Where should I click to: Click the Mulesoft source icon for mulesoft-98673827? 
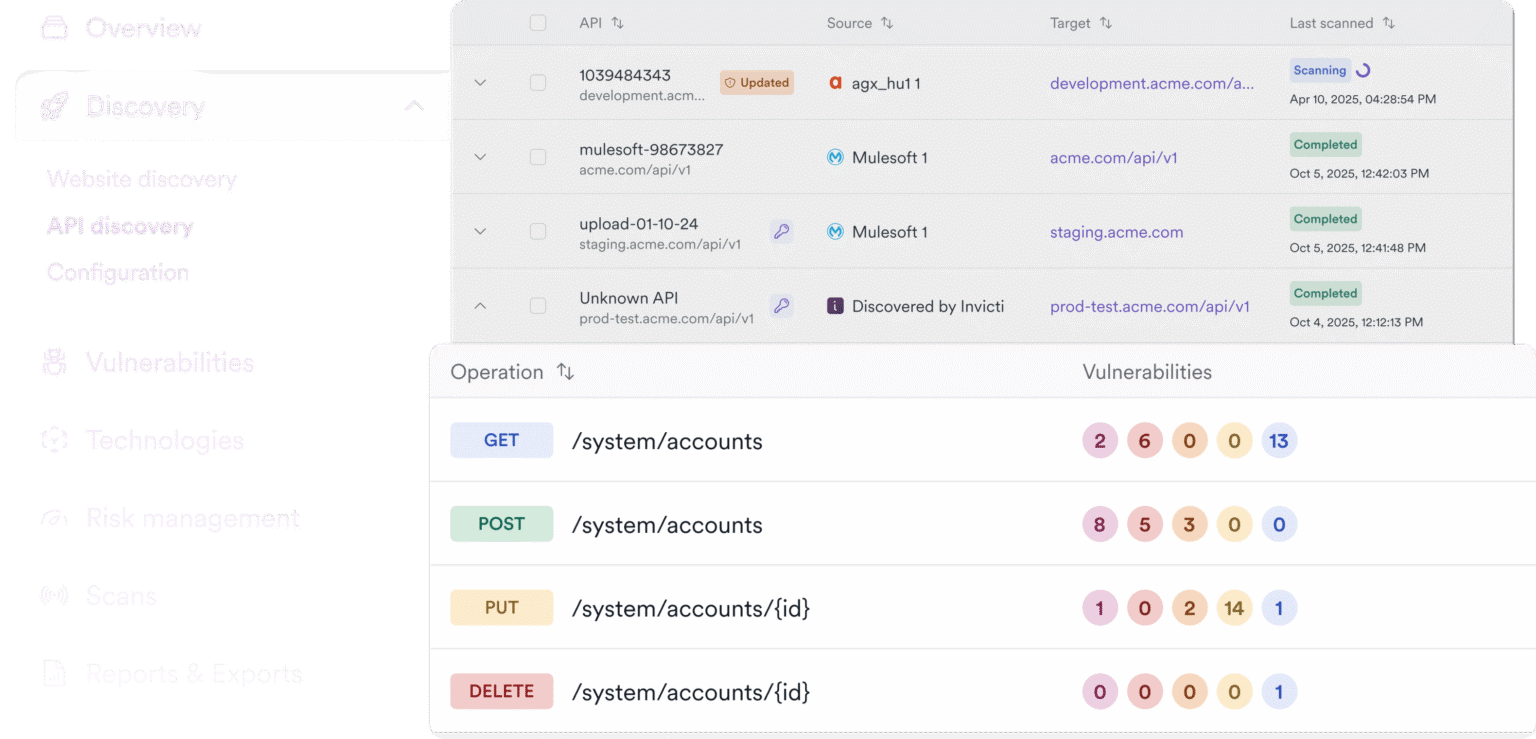point(835,157)
